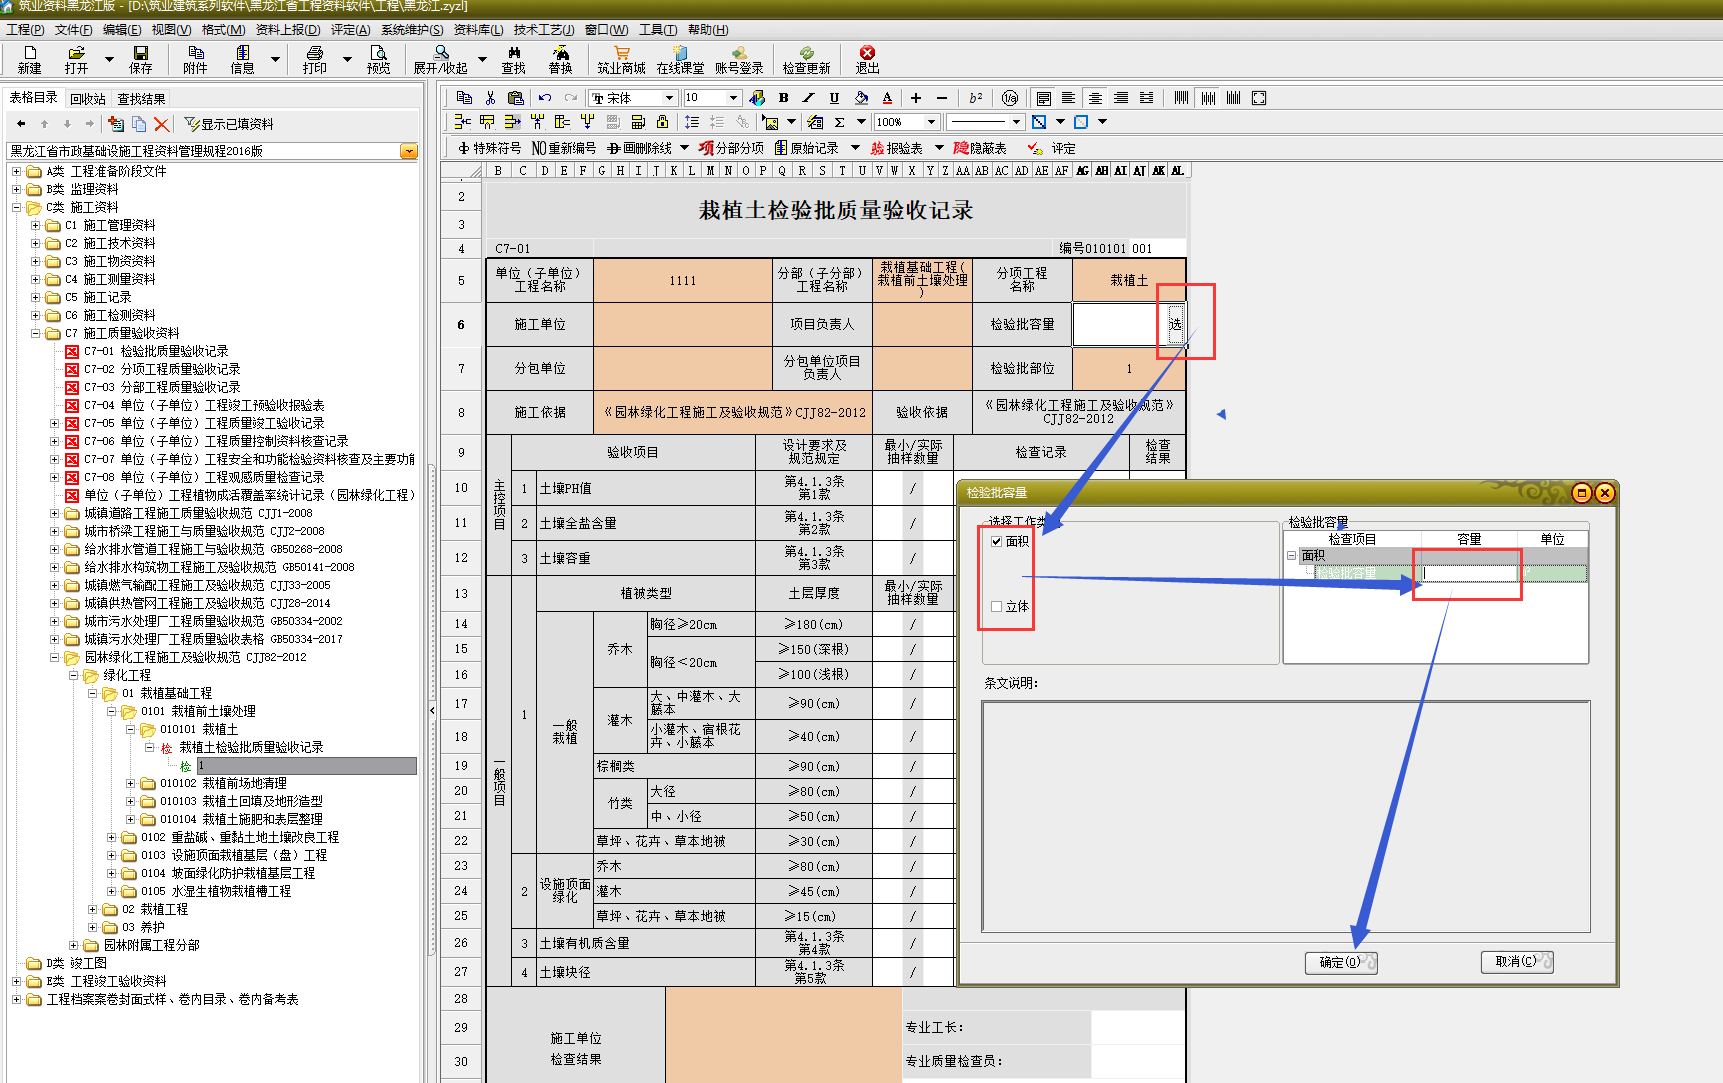Screen dimensions: 1723x1083
Task: Expand the A类 工程准备阶段文件 node
Action: click(16, 171)
